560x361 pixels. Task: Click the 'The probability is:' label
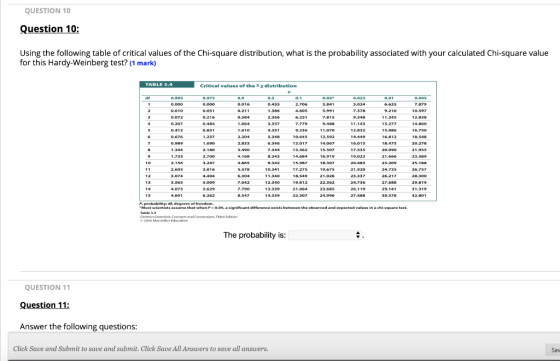pos(255,235)
